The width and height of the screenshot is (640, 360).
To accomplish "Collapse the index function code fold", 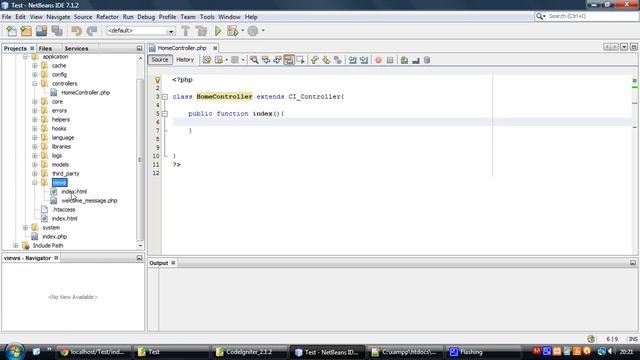I will 165,114.
